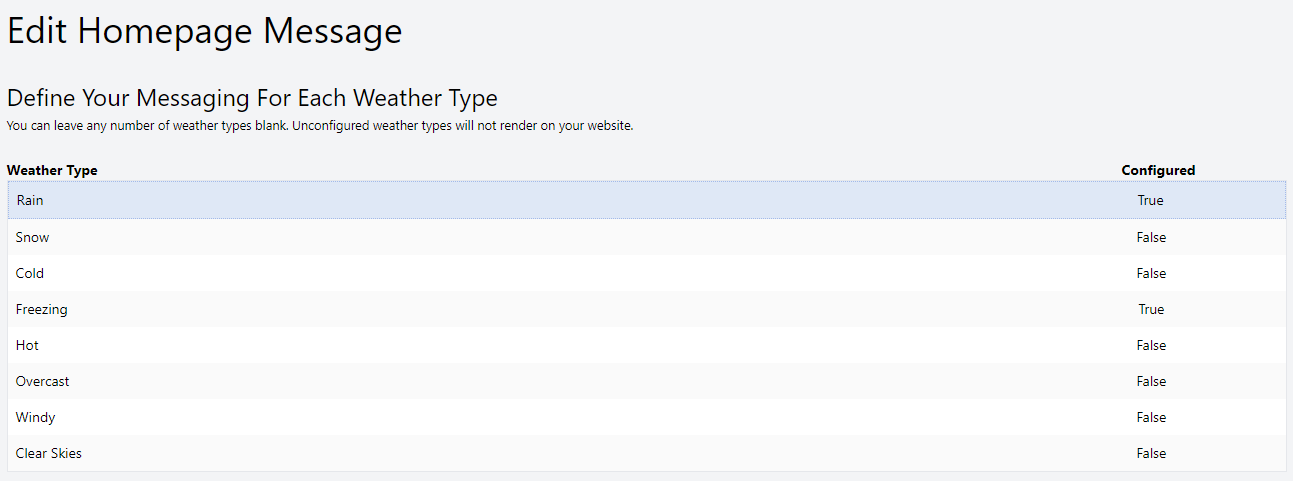Click the False value for Windy
Image resolution: width=1293 pixels, height=481 pixels.
tap(1151, 417)
